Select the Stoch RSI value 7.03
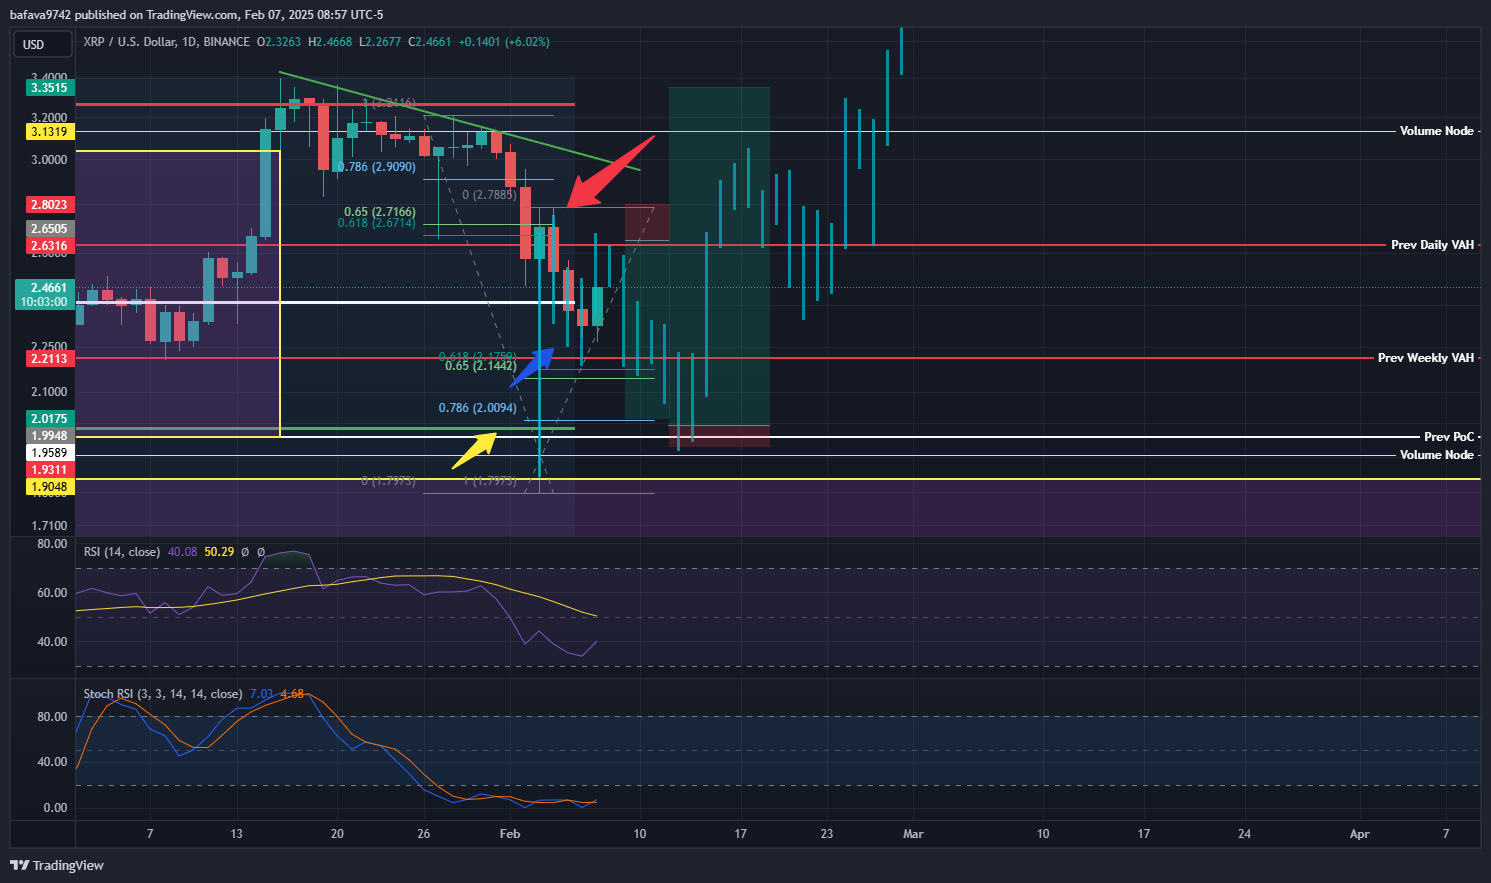The image size is (1491, 883). pos(261,694)
